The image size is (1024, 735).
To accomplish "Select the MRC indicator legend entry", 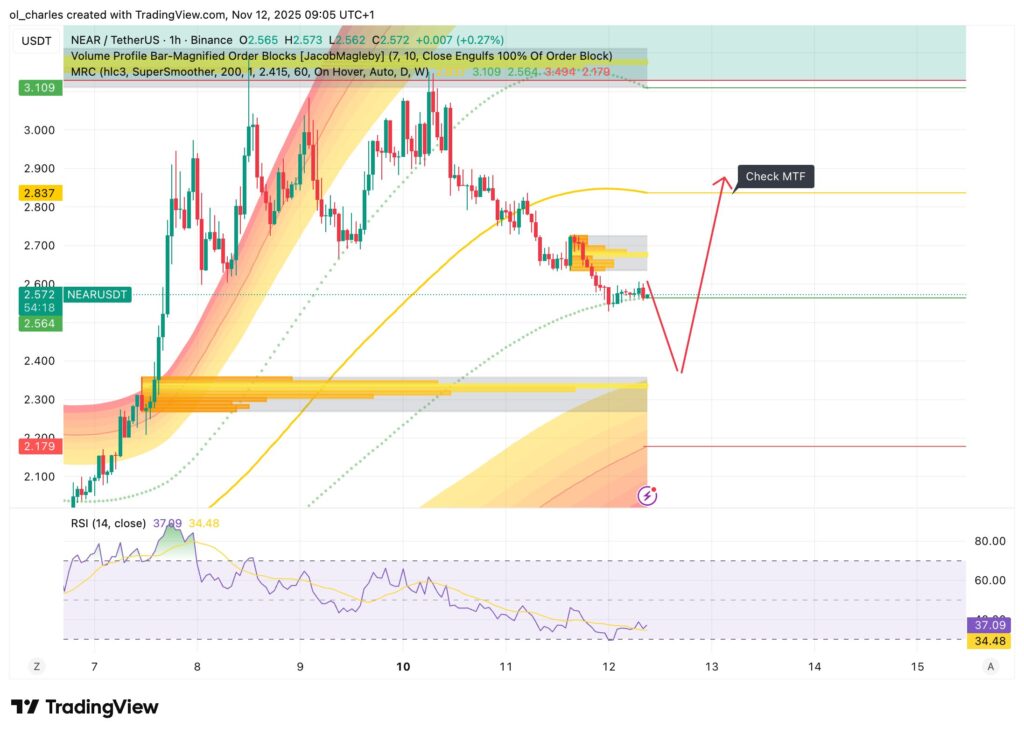I will click(x=250, y=71).
